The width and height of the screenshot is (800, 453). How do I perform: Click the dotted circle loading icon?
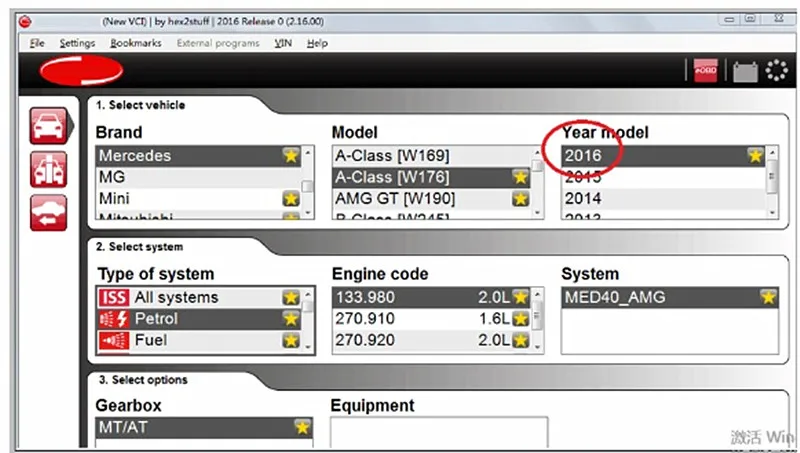776,71
